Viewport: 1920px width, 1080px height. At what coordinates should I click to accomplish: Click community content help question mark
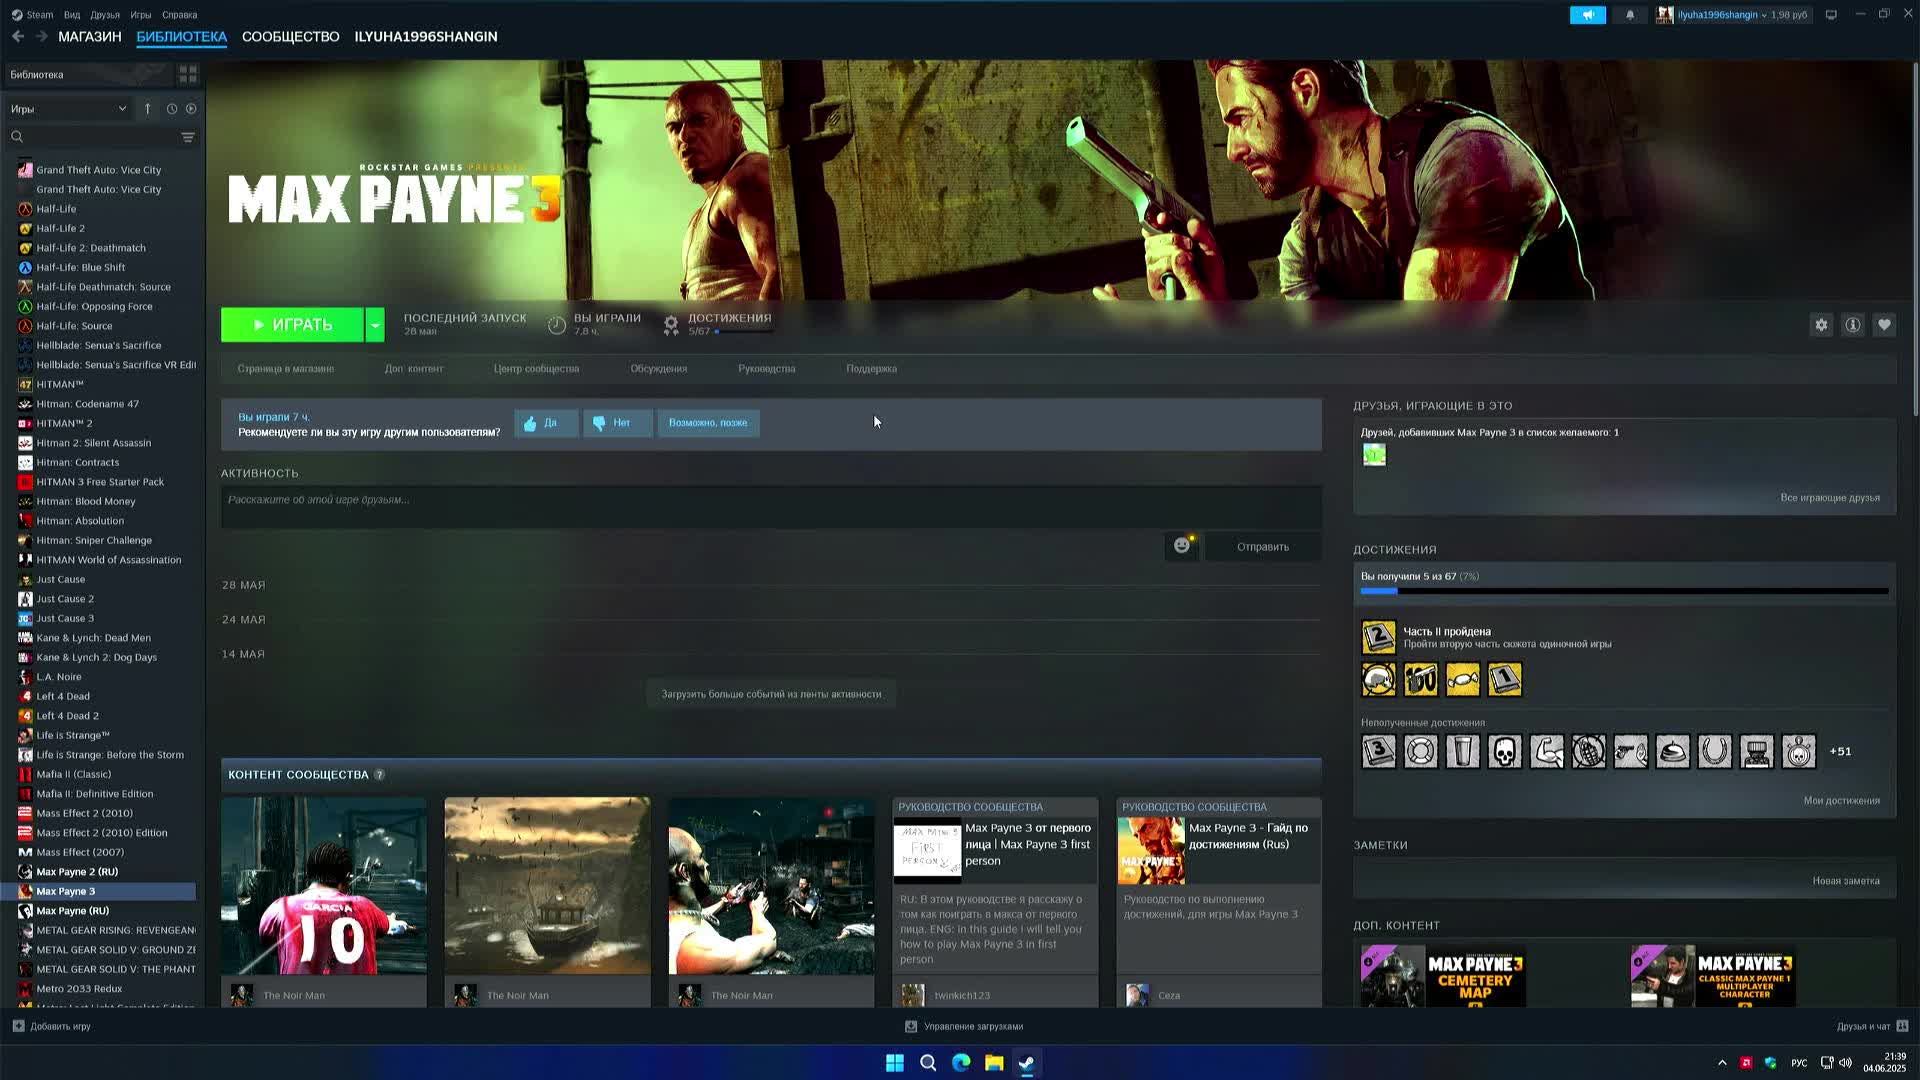click(379, 775)
